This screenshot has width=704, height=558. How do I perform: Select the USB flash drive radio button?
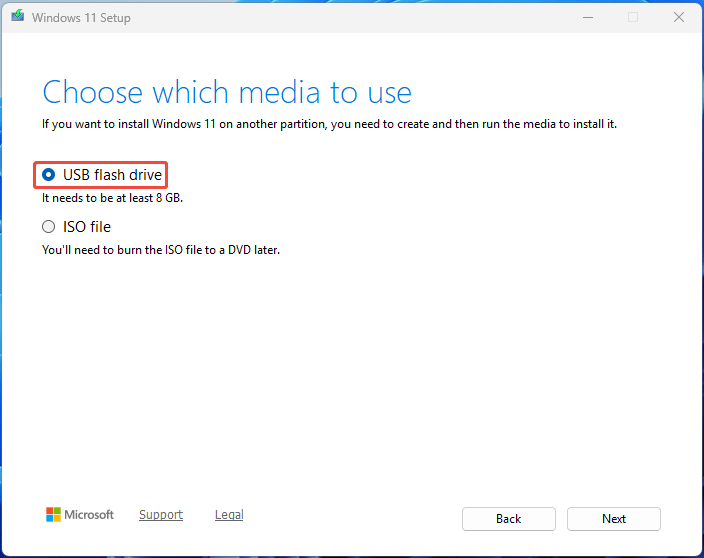pyautogui.click(x=48, y=175)
